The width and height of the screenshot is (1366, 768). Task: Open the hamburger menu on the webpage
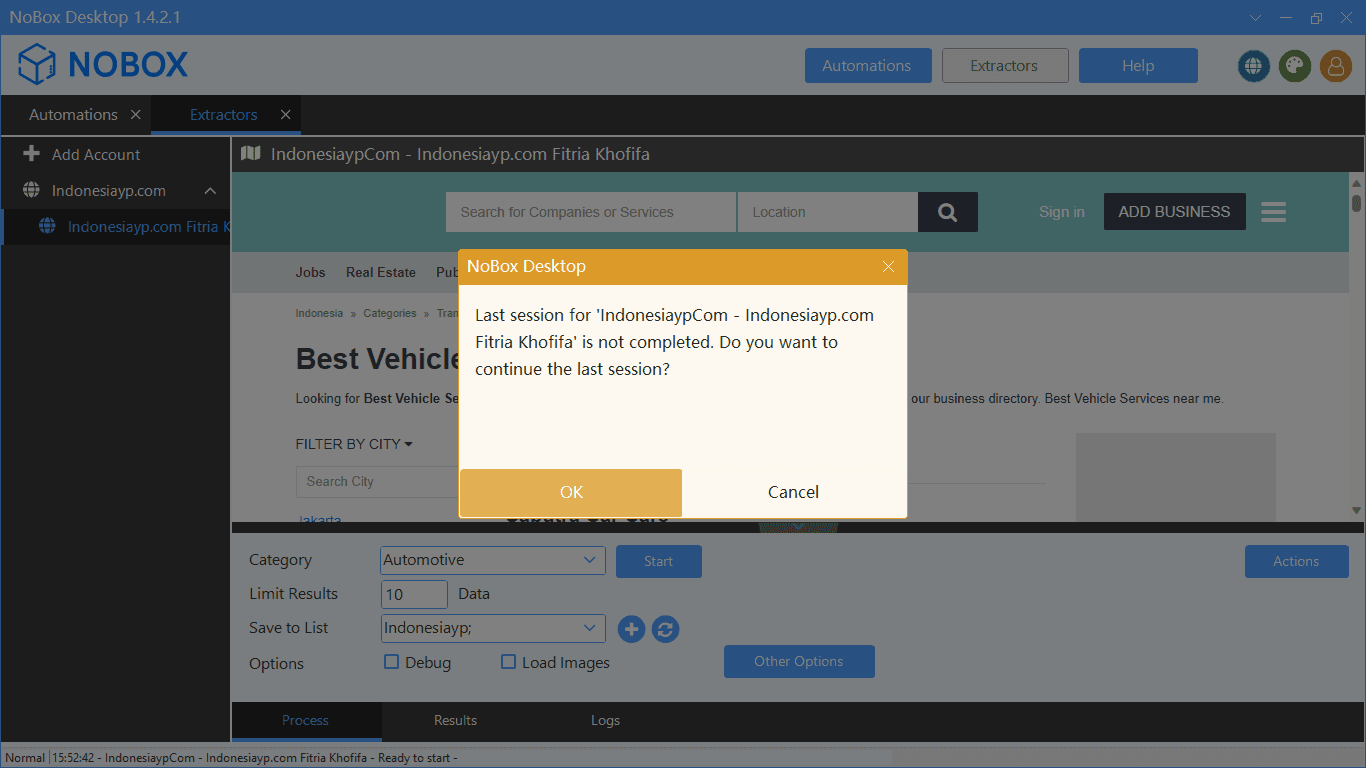point(1273,212)
